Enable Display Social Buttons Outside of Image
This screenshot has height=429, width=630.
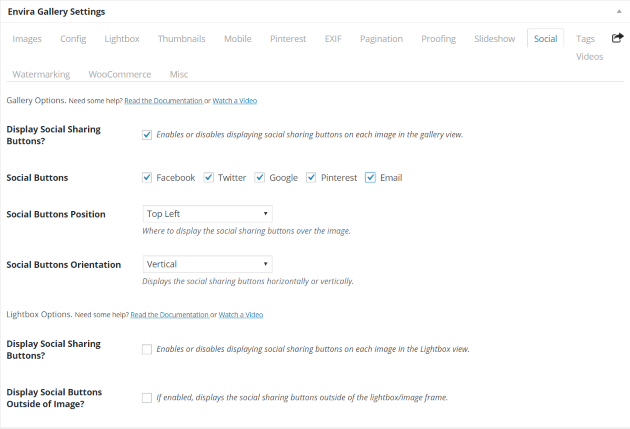[x=147, y=398]
